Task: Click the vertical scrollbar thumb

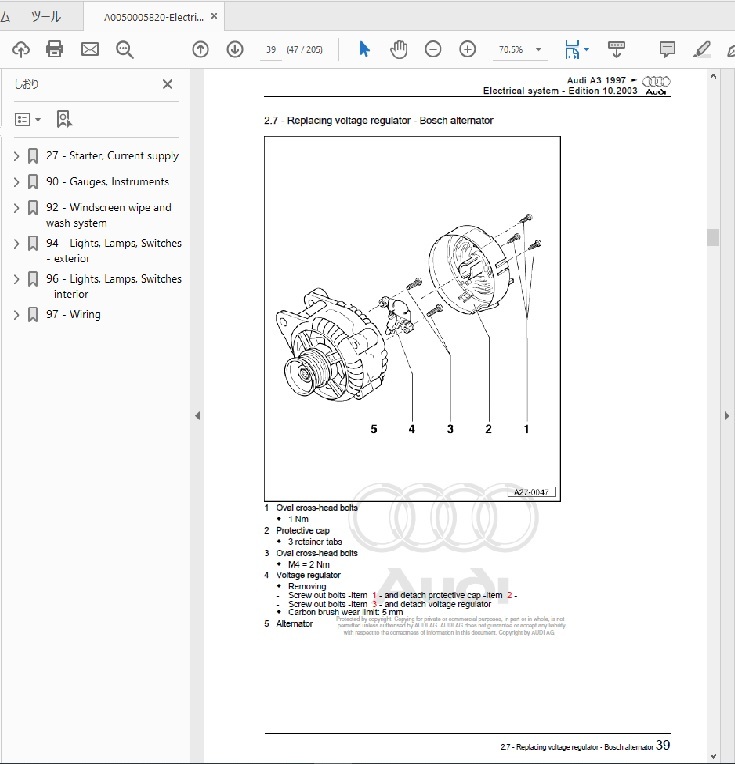Action: coord(713,237)
